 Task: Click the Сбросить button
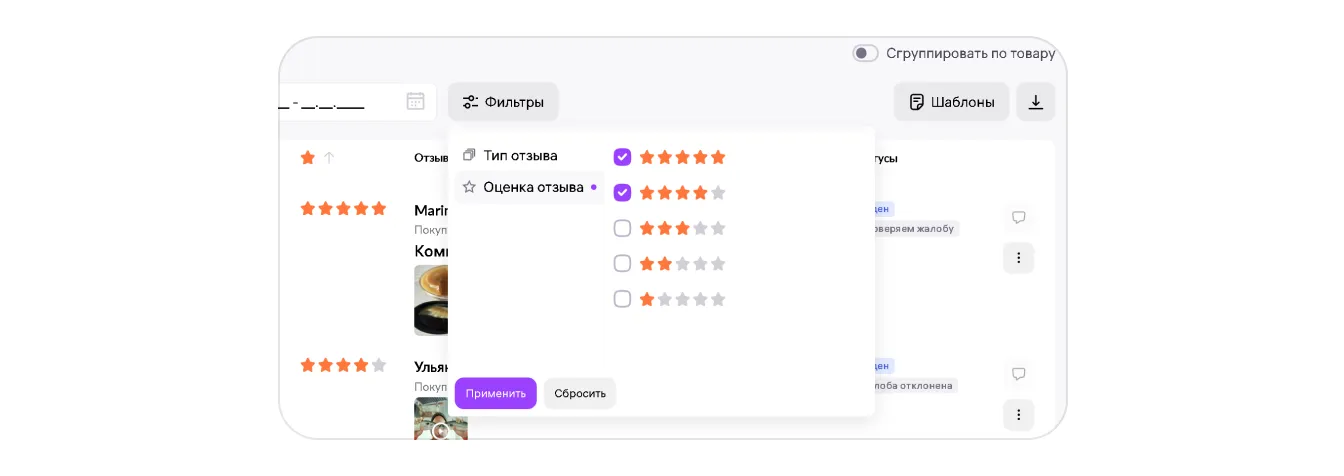(580, 393)
